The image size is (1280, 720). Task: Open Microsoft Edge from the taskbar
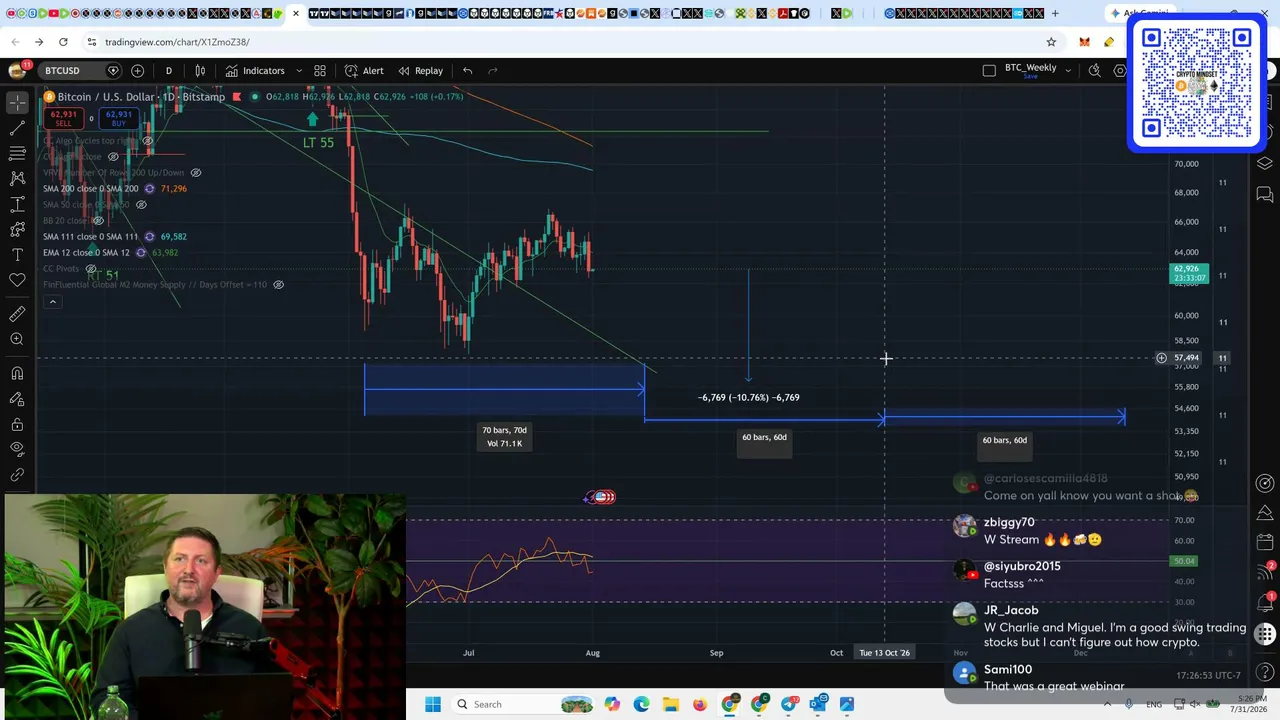pyautogui.click(x=641, y=705)
